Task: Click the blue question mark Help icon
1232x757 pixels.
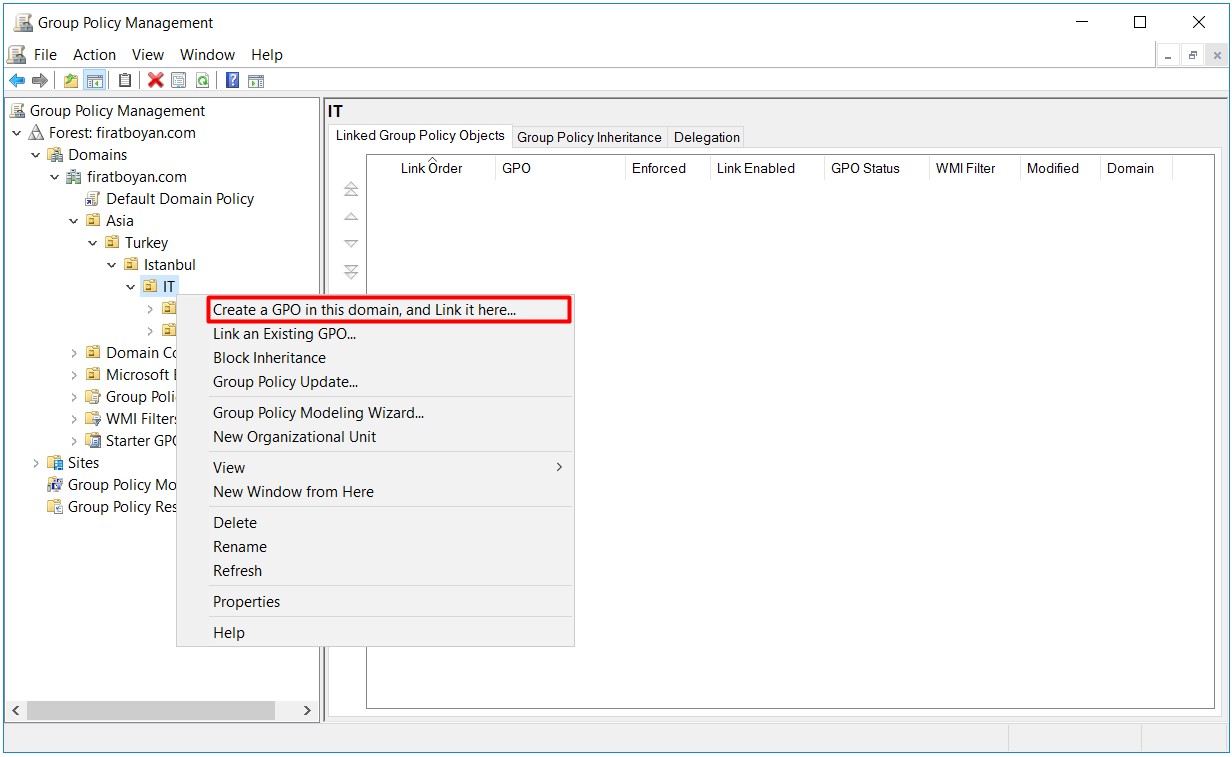Action: pos(232,81)
